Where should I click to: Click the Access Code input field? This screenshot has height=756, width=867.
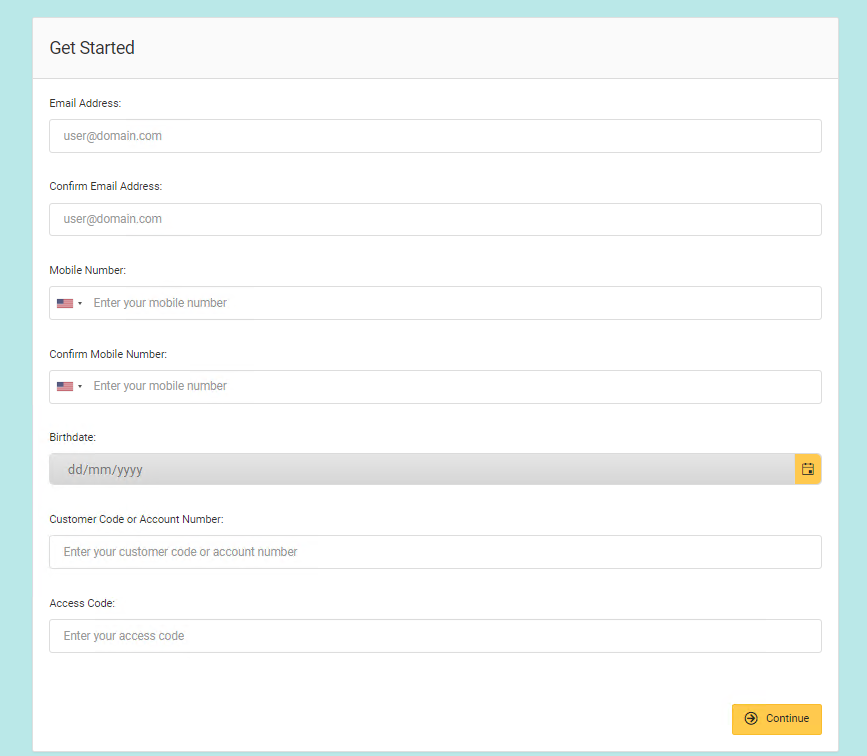[435, 636]
